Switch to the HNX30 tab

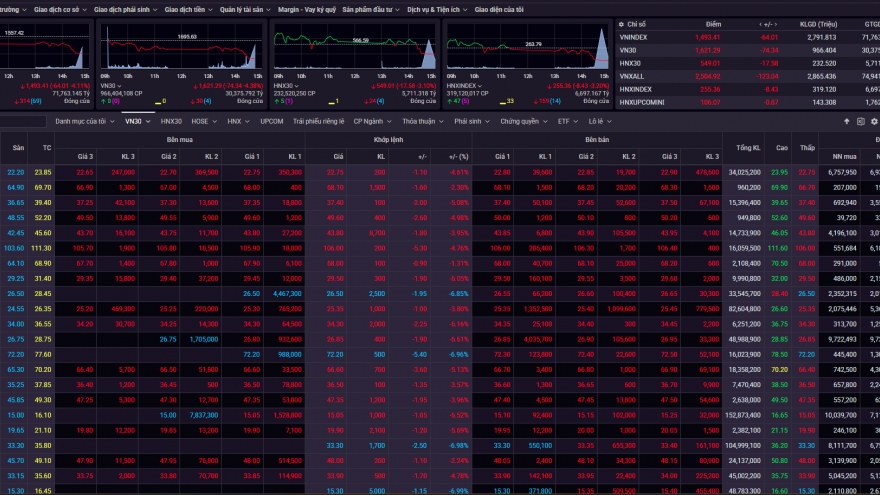(171, 121)
